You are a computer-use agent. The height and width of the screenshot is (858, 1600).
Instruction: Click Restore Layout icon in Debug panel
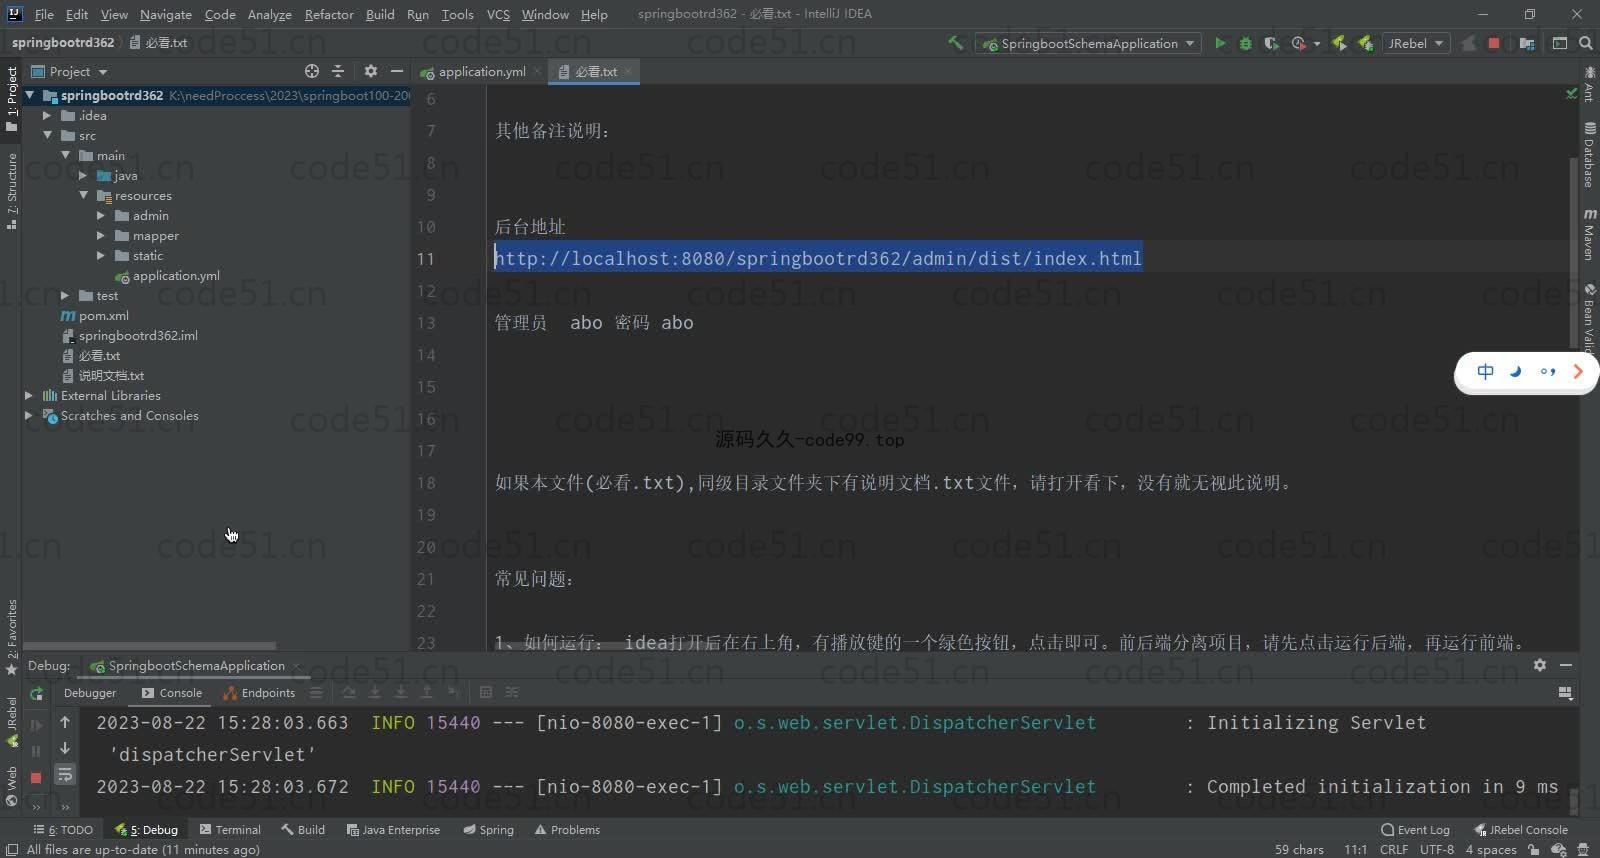pos(1566,692)
